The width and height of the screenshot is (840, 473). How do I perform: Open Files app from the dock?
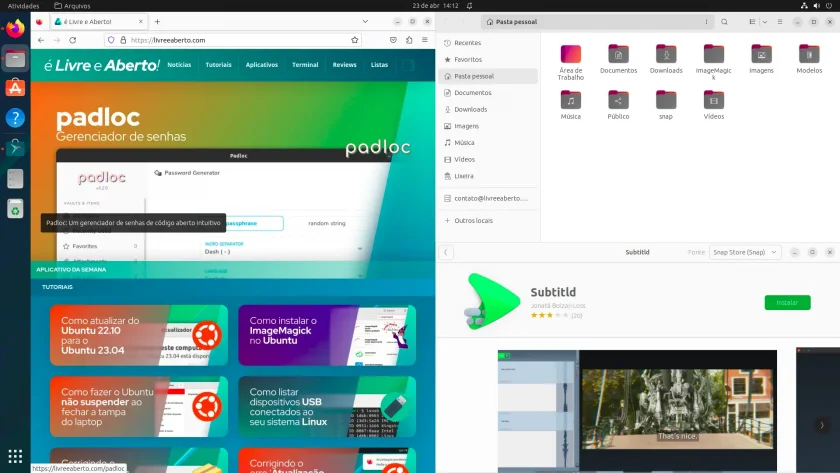pos(15,59)
